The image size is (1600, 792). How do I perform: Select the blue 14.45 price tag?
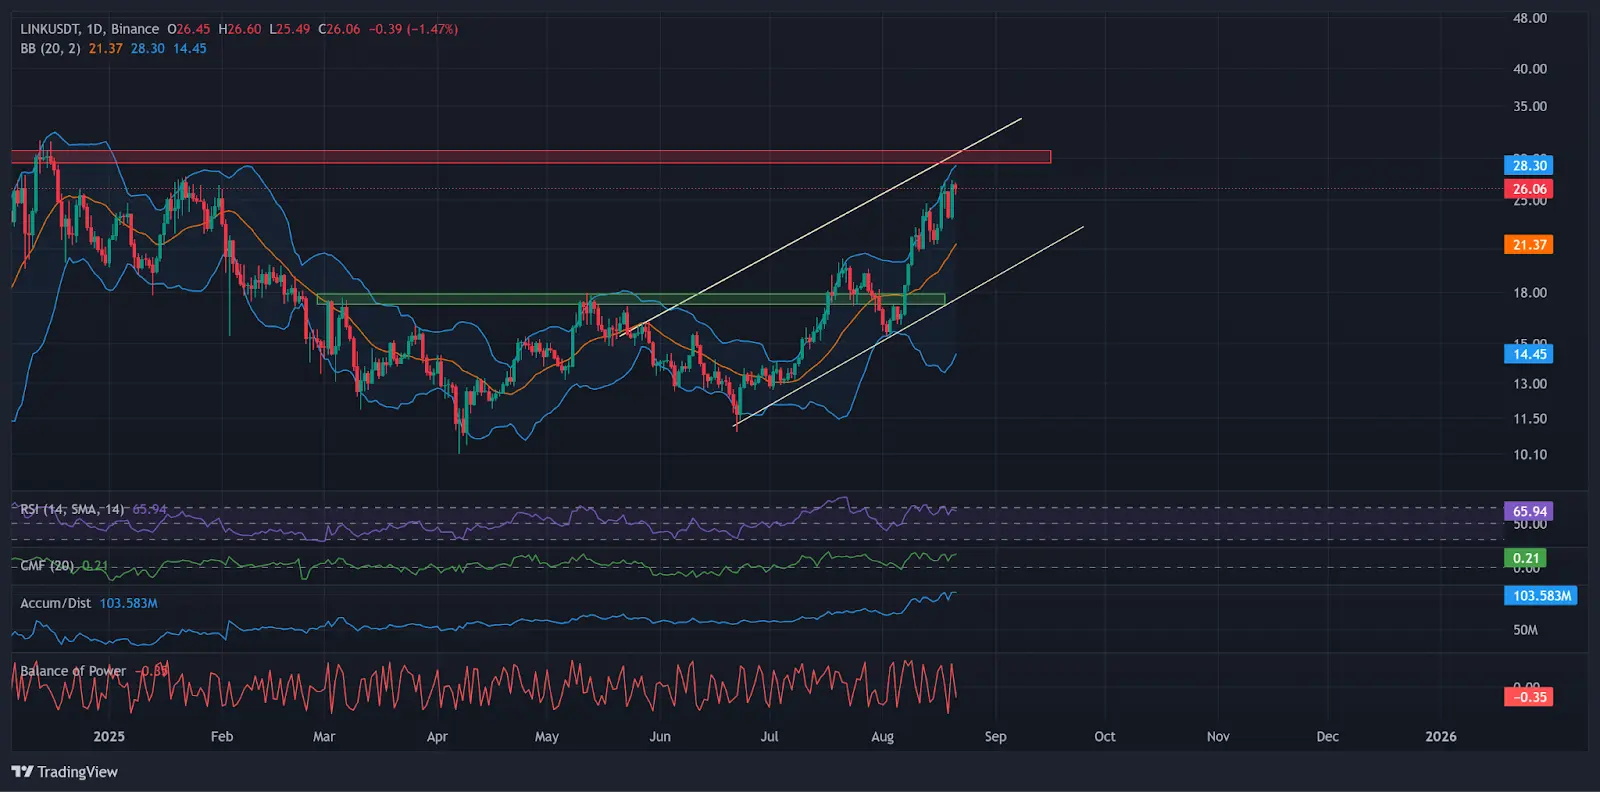pos(1528,354)
